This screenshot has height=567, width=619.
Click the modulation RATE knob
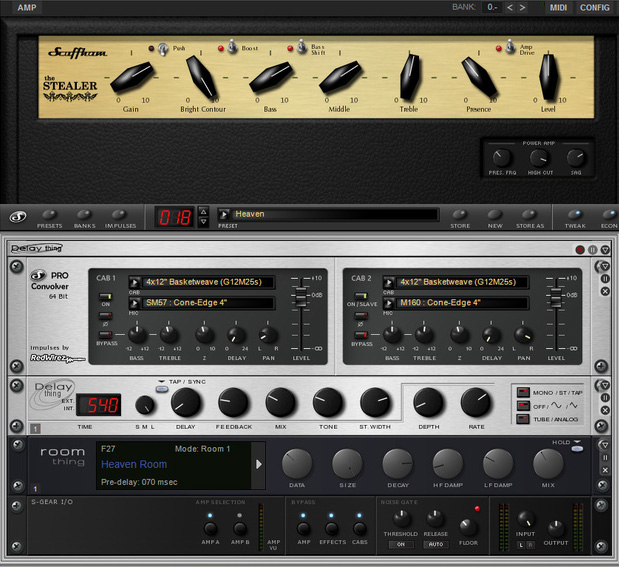[476, 402]
